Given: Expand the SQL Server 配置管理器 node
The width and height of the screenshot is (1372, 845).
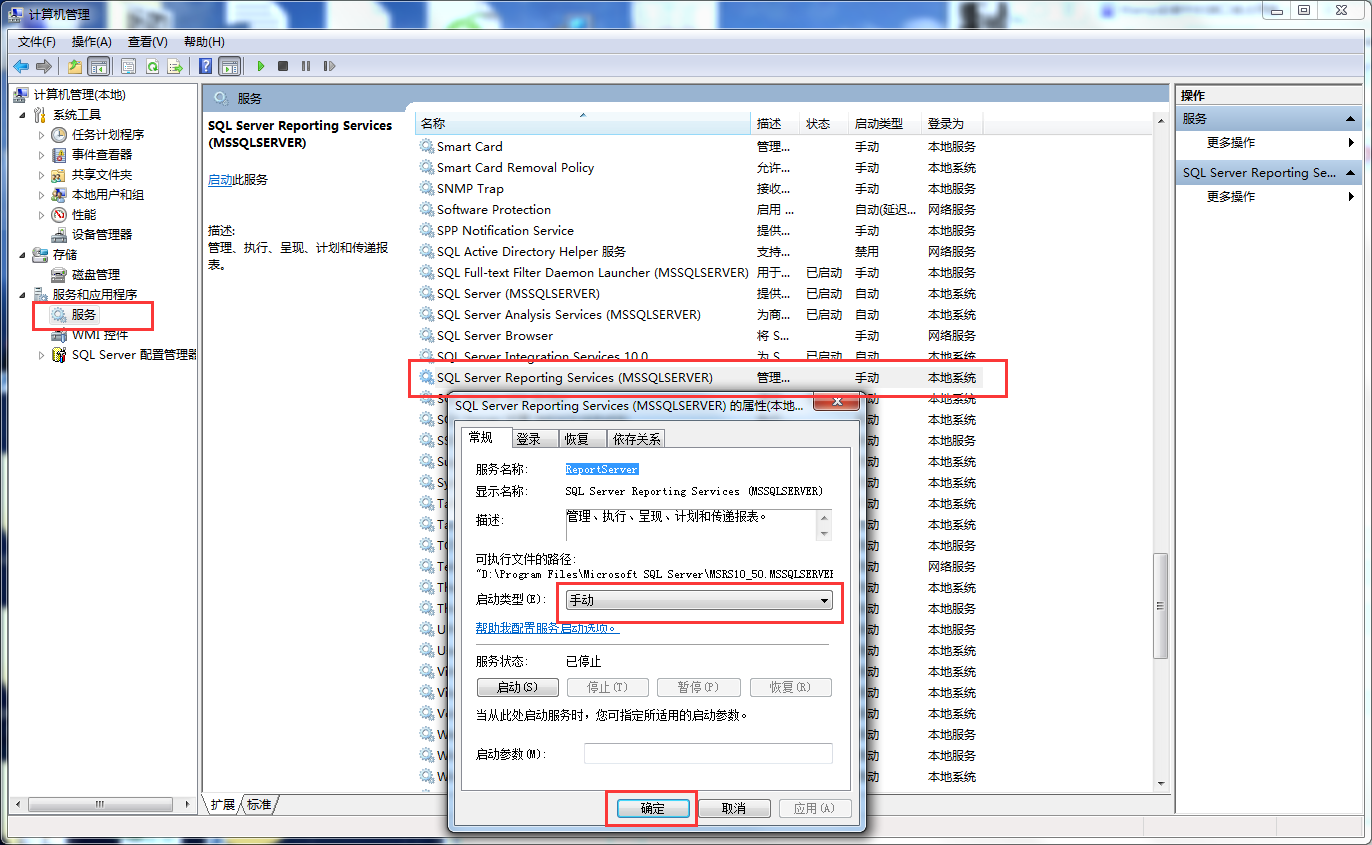Looking at the screenshot, I should point(42,354).
